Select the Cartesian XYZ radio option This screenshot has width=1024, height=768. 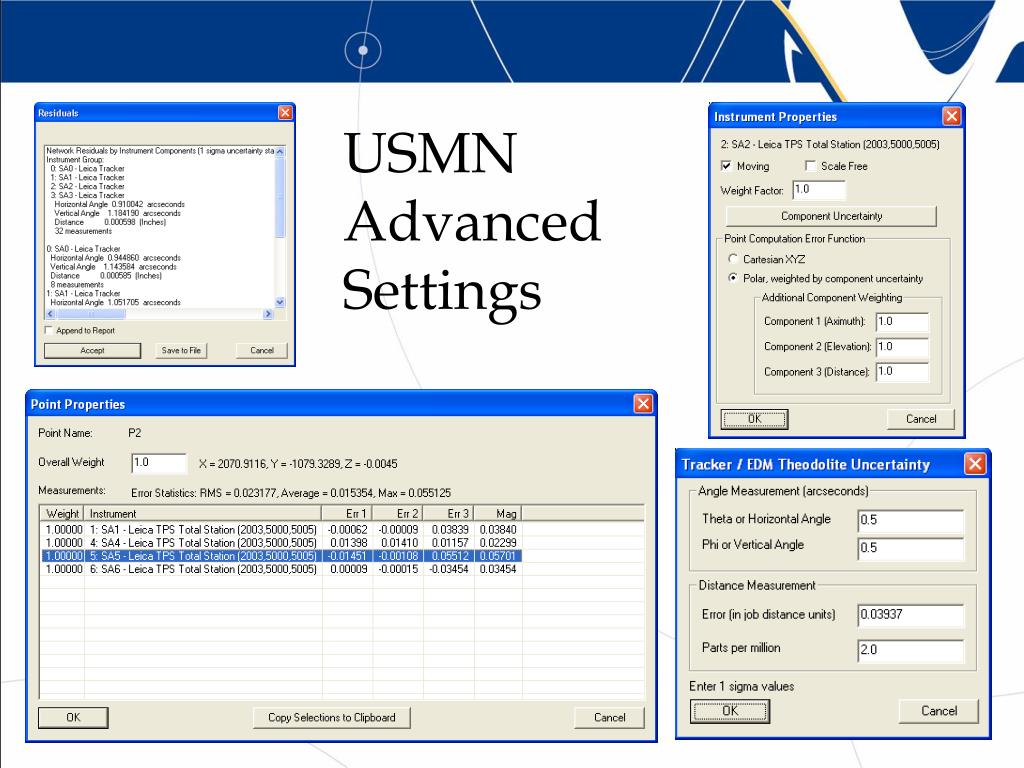733,259
